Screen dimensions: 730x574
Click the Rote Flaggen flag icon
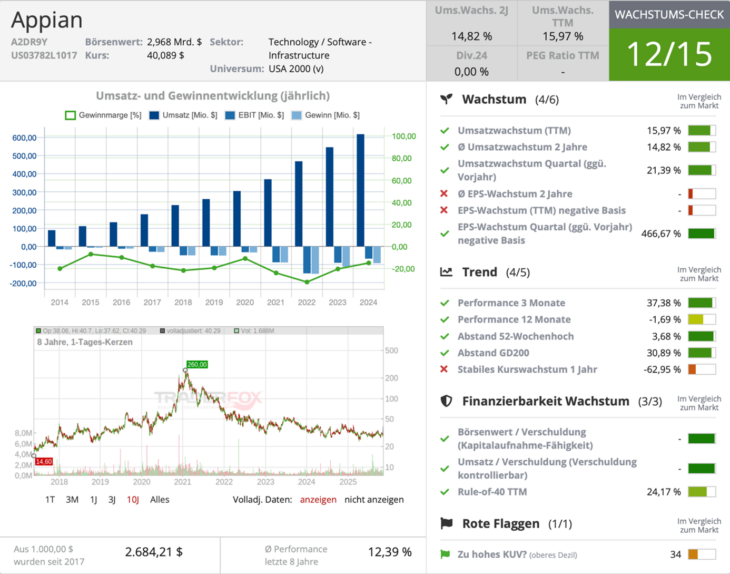coord(448,524)
